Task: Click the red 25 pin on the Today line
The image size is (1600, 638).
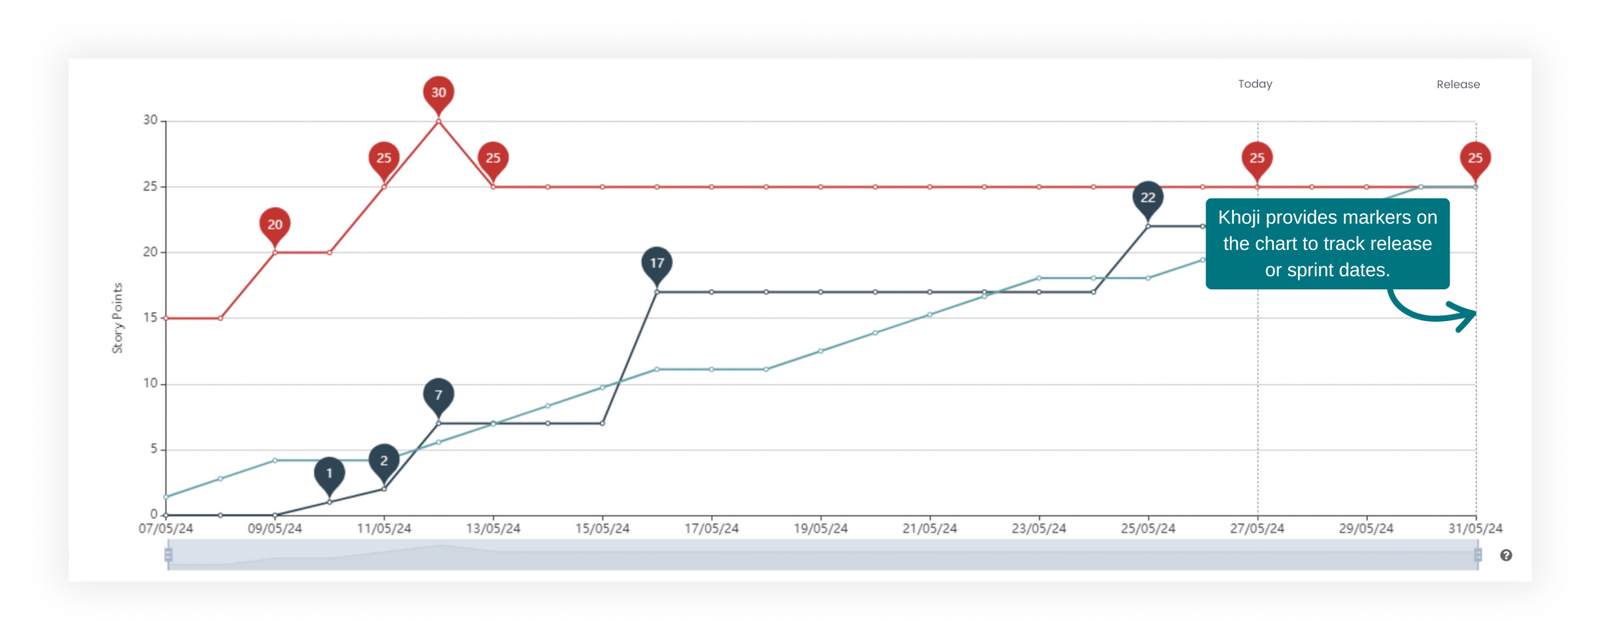Action: point(1257,158)
